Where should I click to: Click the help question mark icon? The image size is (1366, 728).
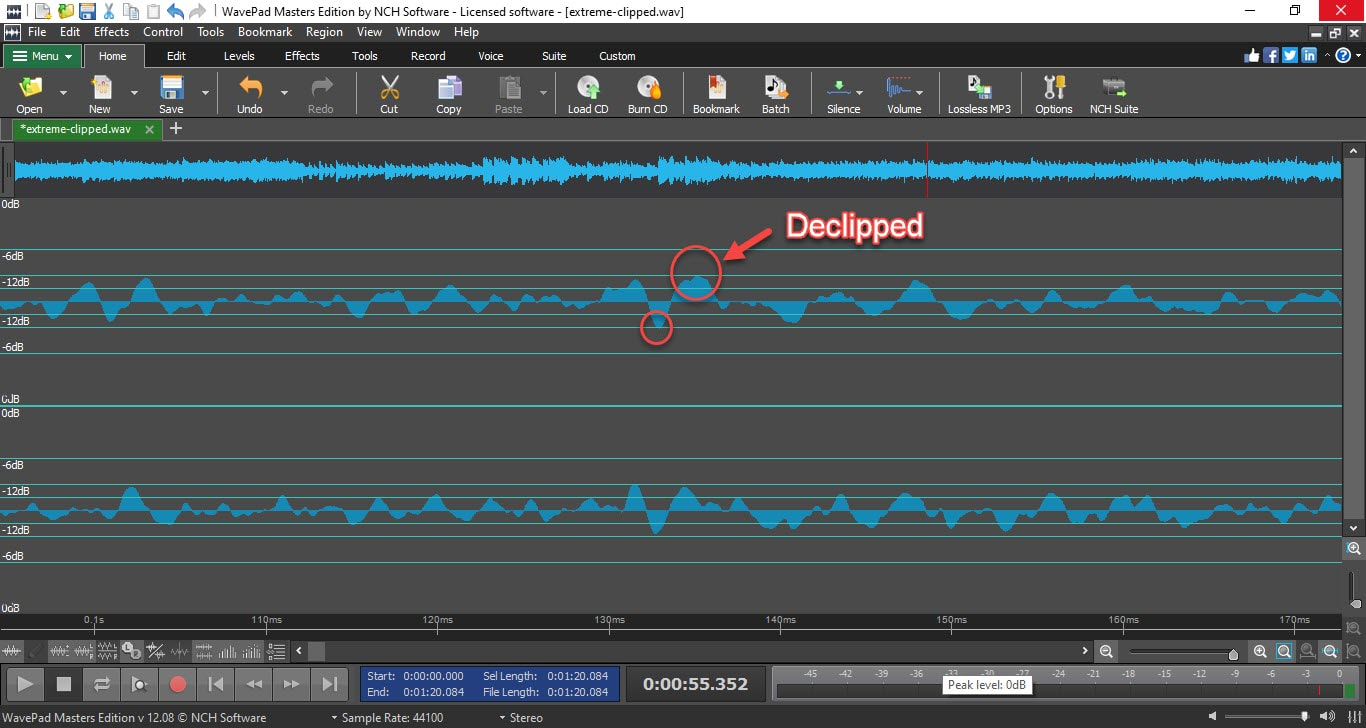(x=1343, y=56)
